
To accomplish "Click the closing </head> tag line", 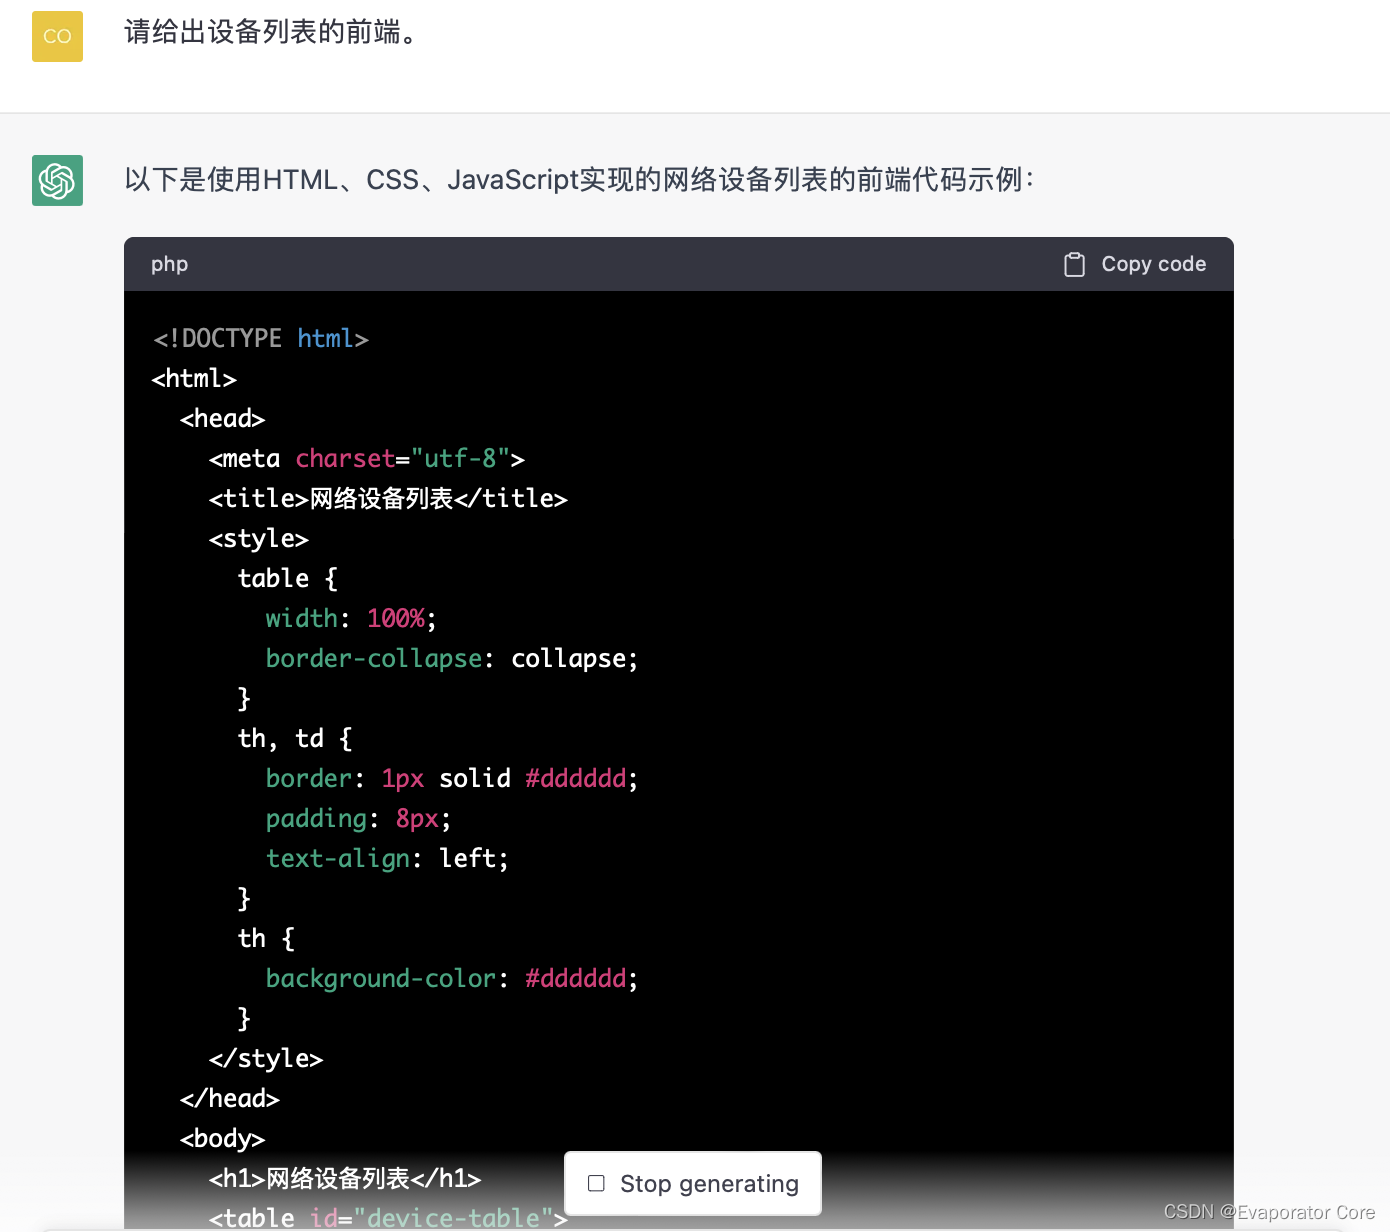I will tap(230, 1099).
